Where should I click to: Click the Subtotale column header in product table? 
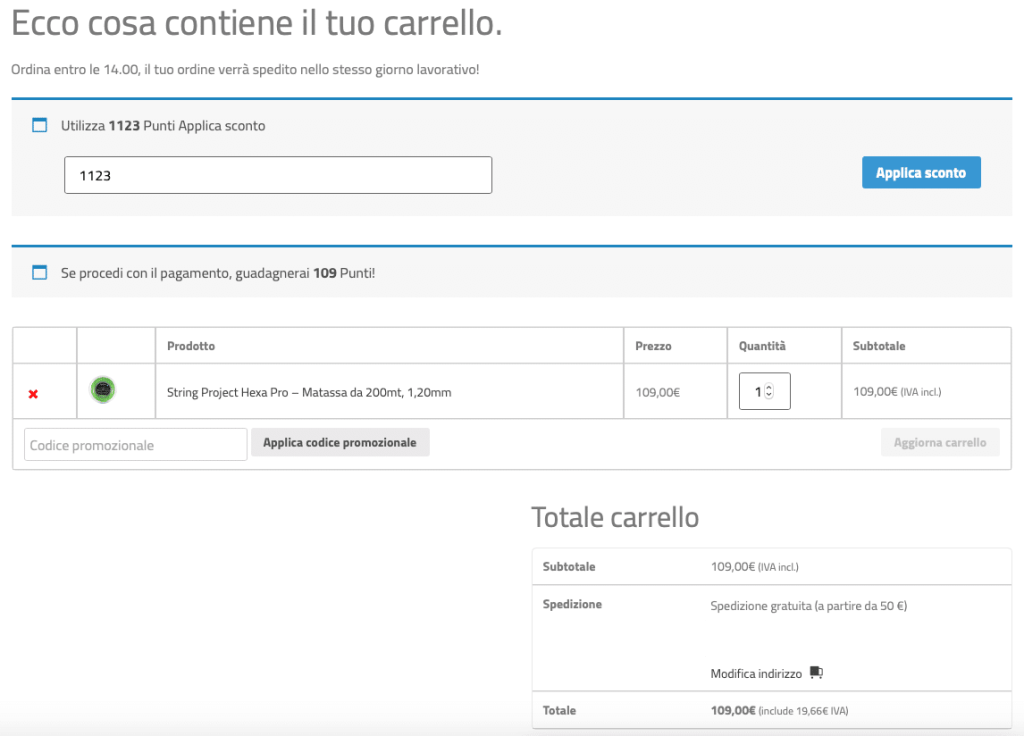[x=879, y=346]
